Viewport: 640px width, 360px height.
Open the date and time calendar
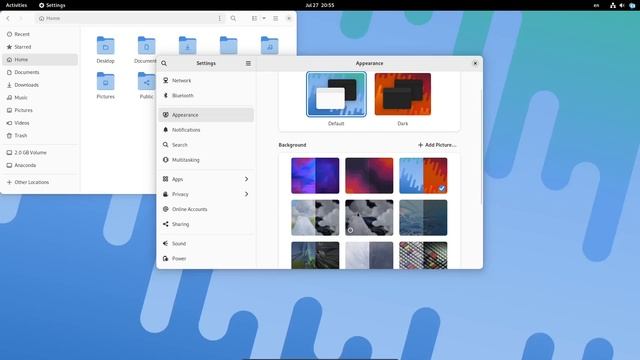(320, 5)
